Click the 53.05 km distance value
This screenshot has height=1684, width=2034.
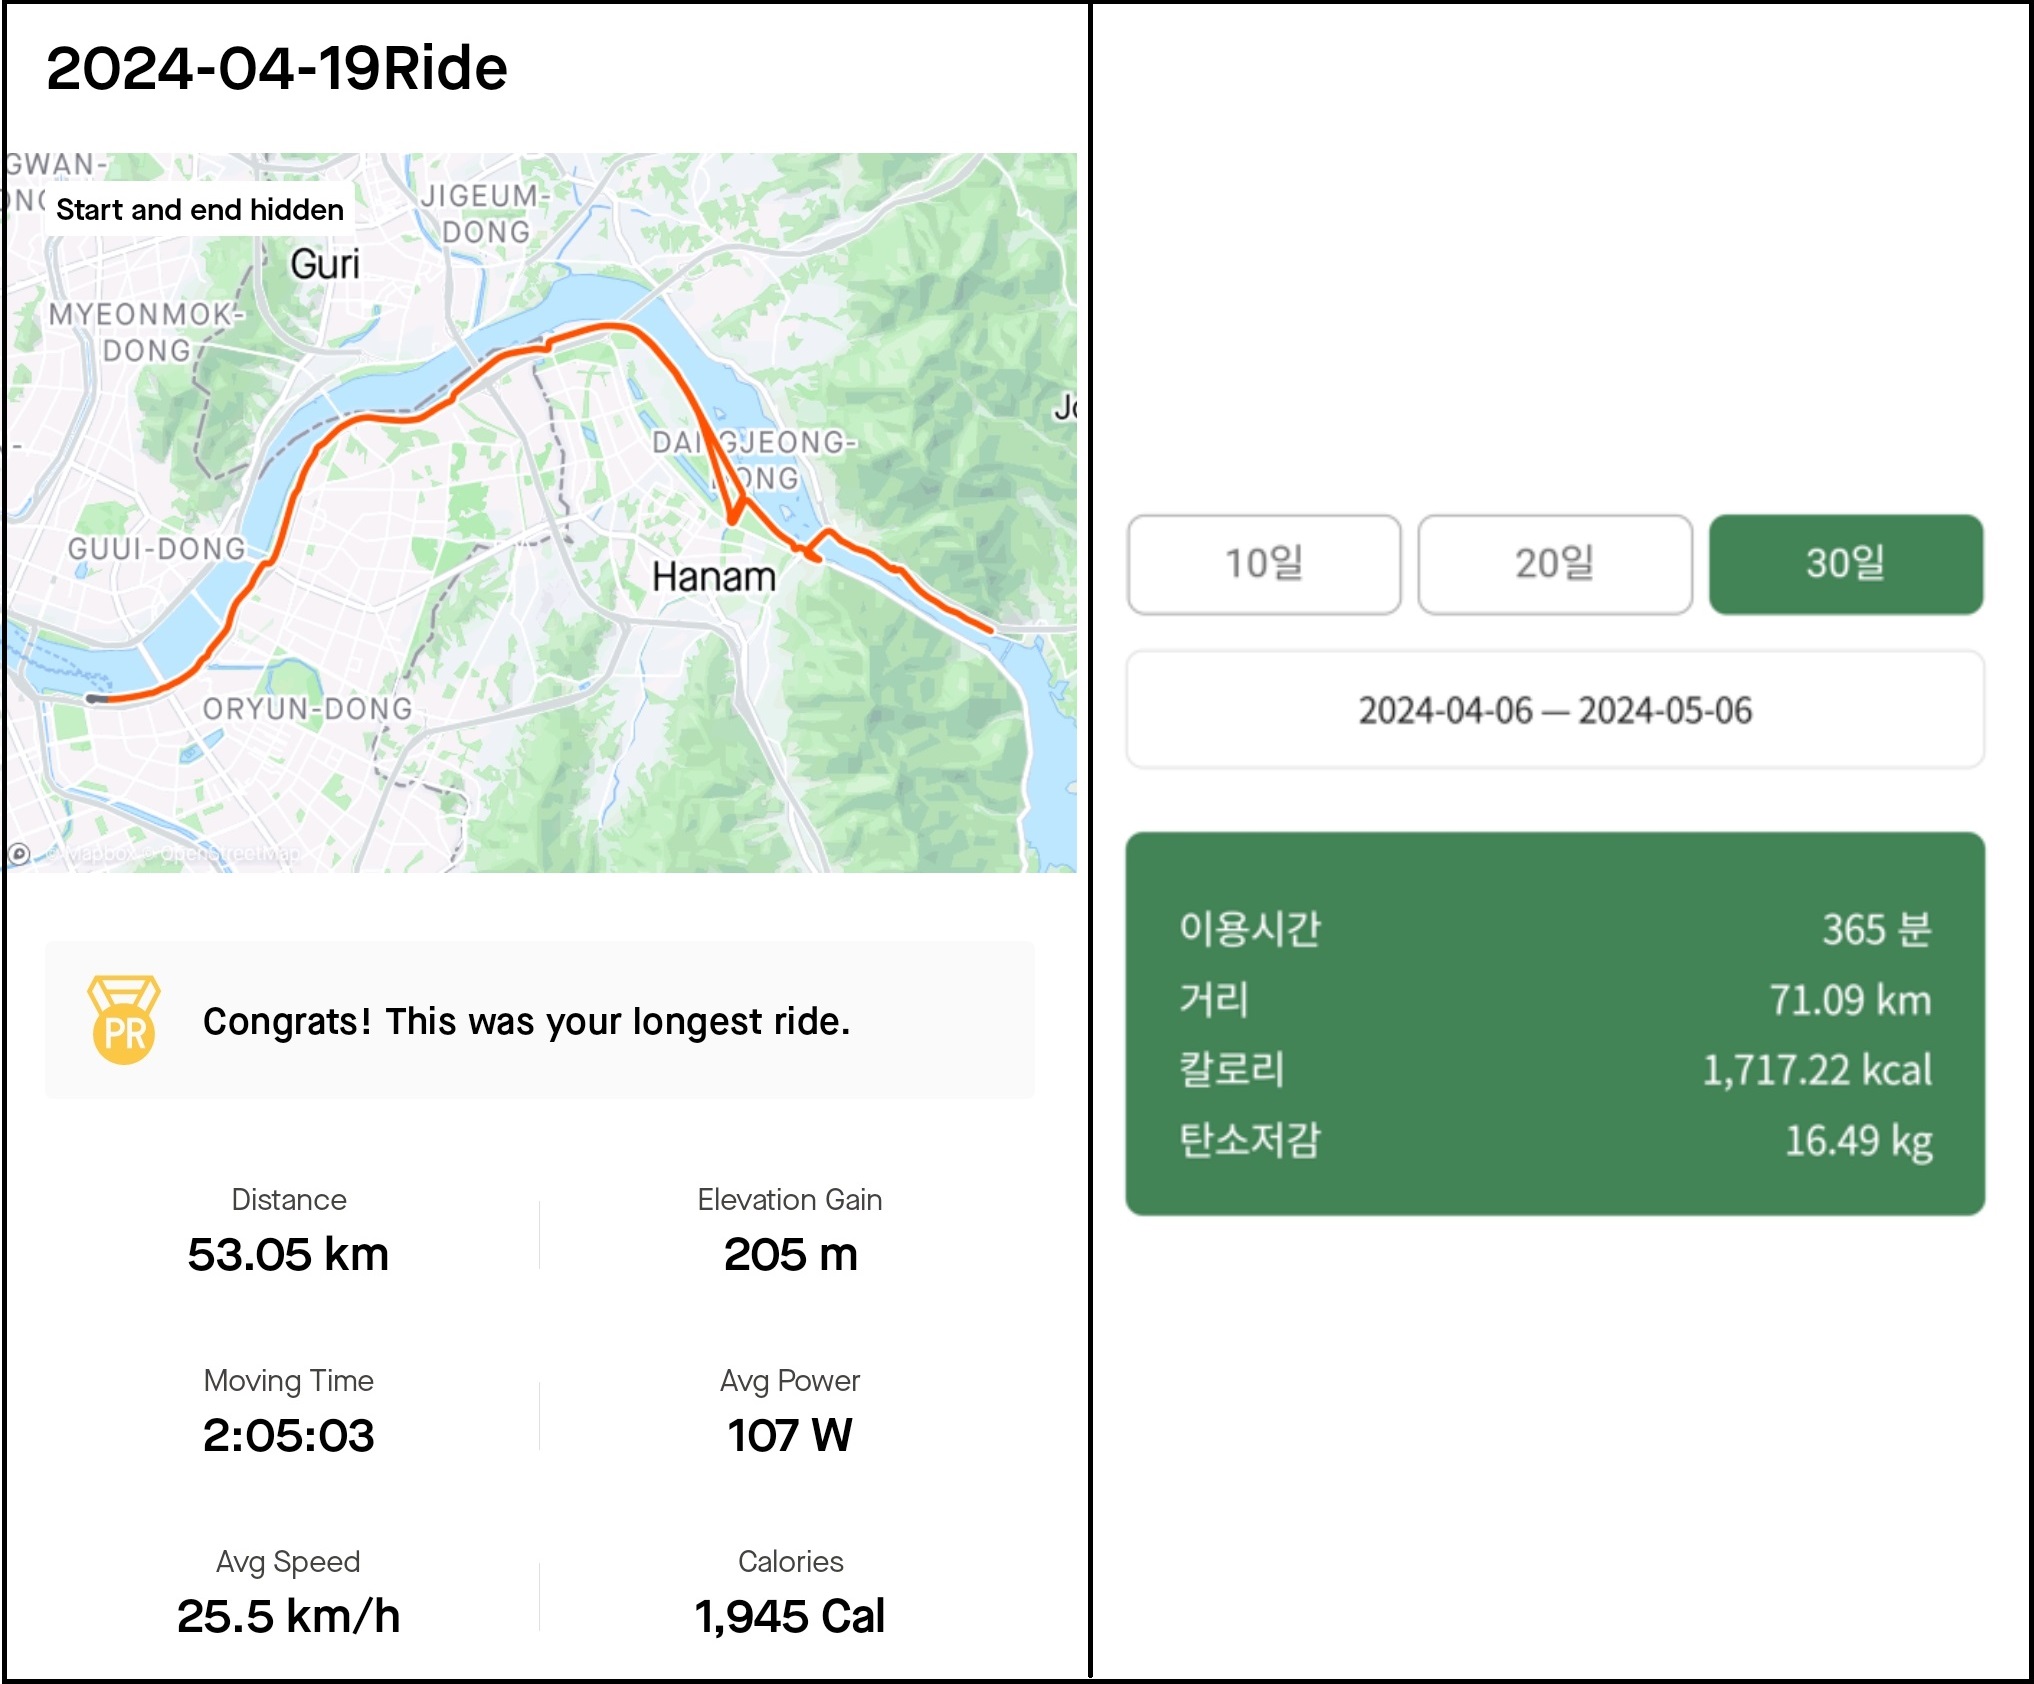288,1254
